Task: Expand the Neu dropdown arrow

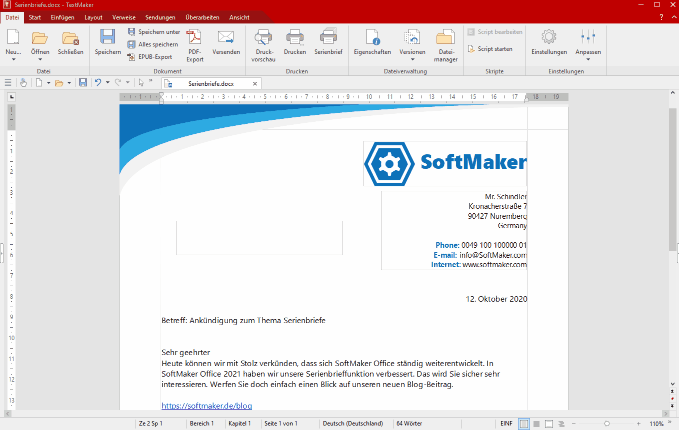Action: (x=13, y=59)
